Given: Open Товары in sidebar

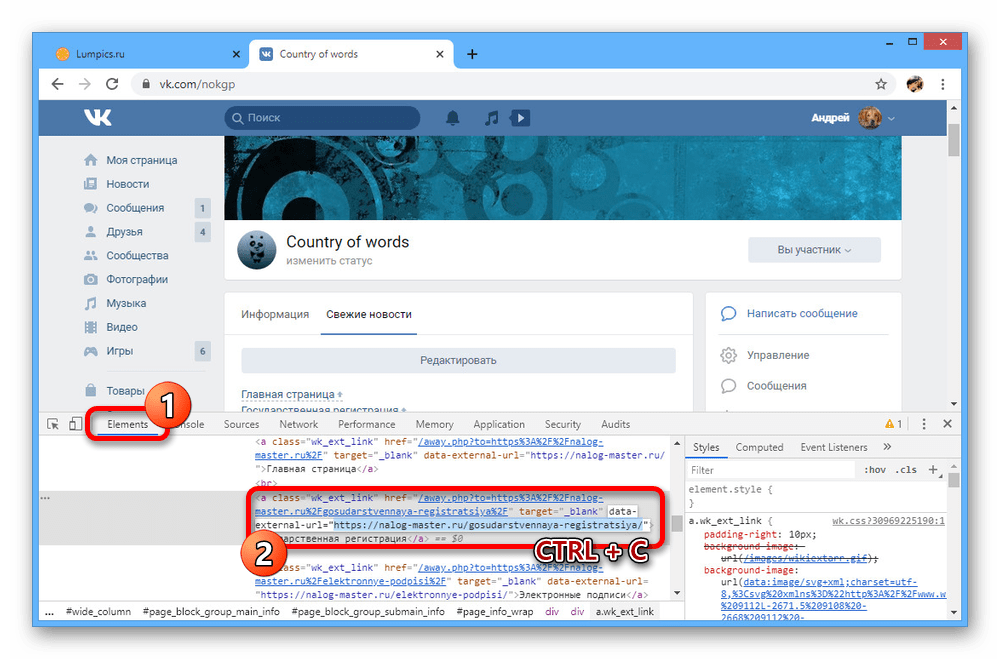Looking at the screenshot, I should click(125, 390).
